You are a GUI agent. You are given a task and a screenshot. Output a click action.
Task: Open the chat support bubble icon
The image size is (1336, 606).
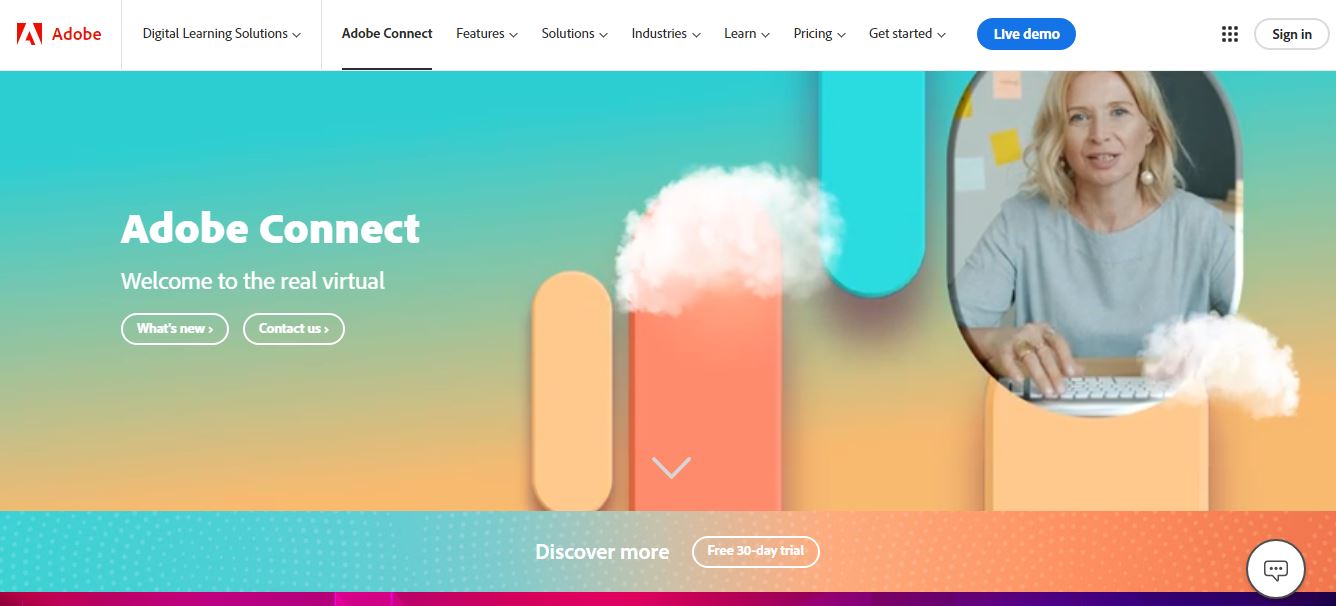(1275, 569)
